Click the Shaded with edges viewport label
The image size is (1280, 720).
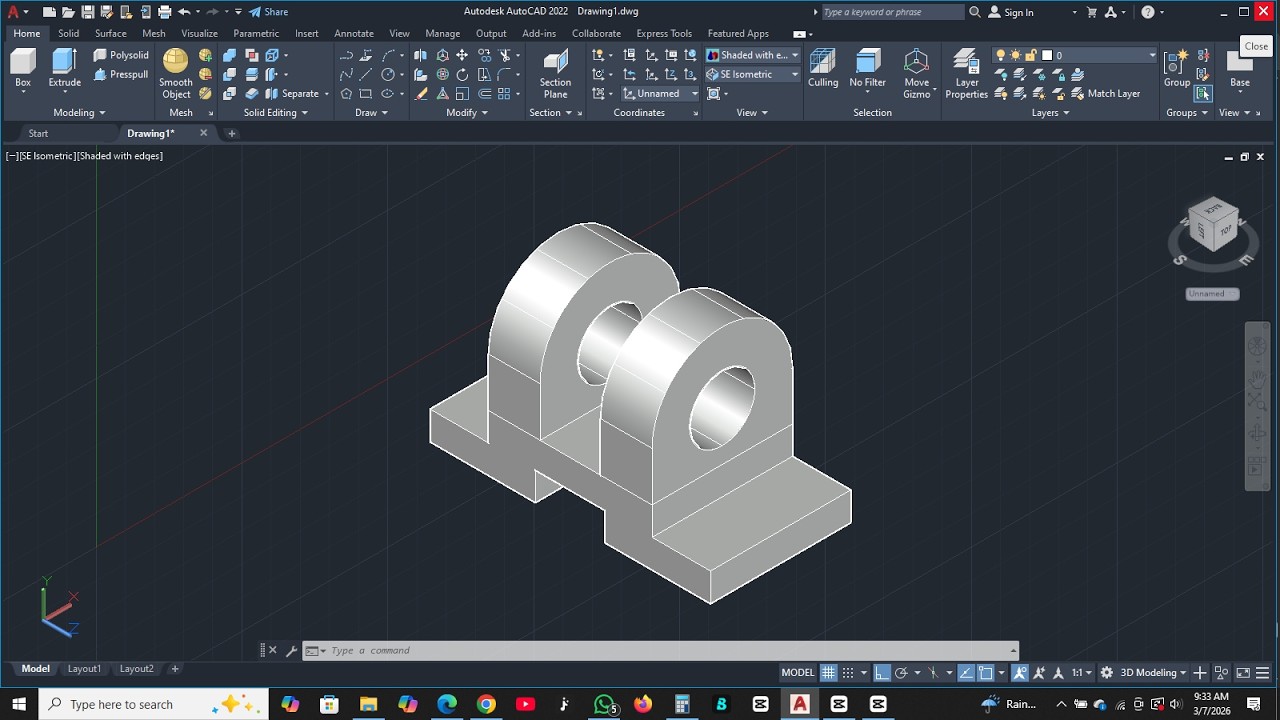coord(120,156)
